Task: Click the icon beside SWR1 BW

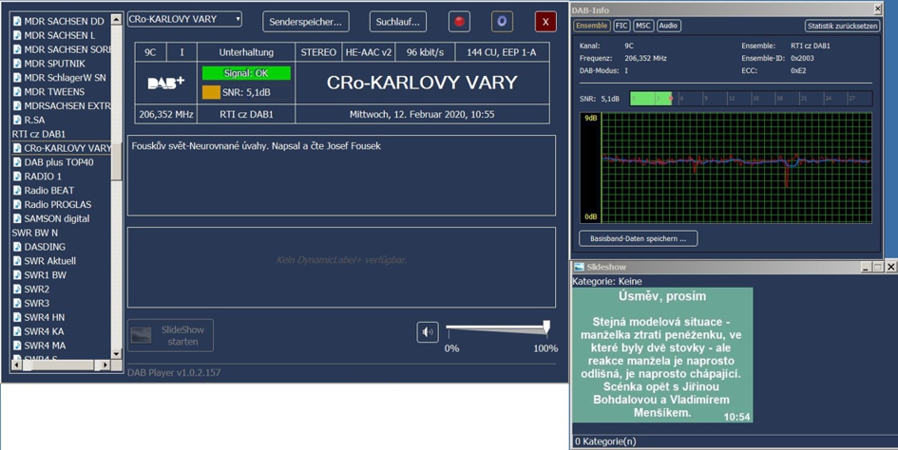Action: pyautogui.click(x=17, y=275)
